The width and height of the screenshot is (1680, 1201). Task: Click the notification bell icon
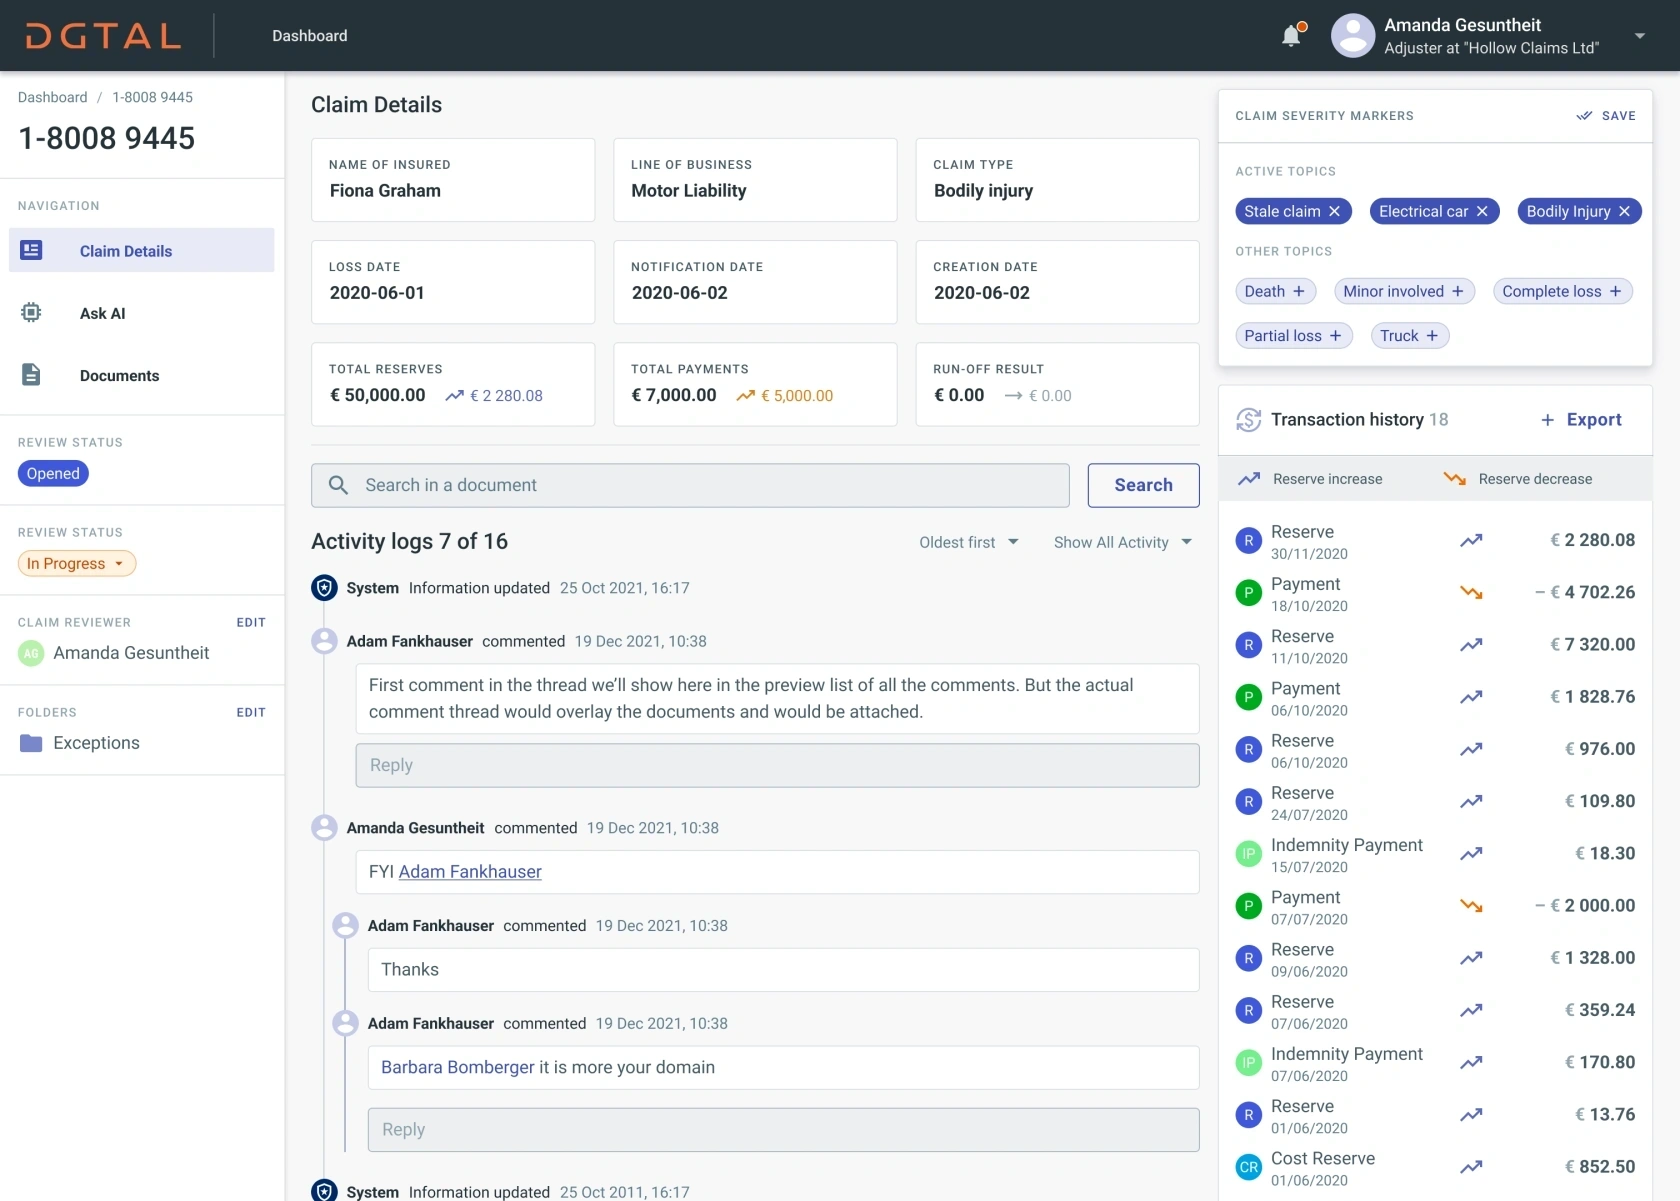tap(1292, 36)
